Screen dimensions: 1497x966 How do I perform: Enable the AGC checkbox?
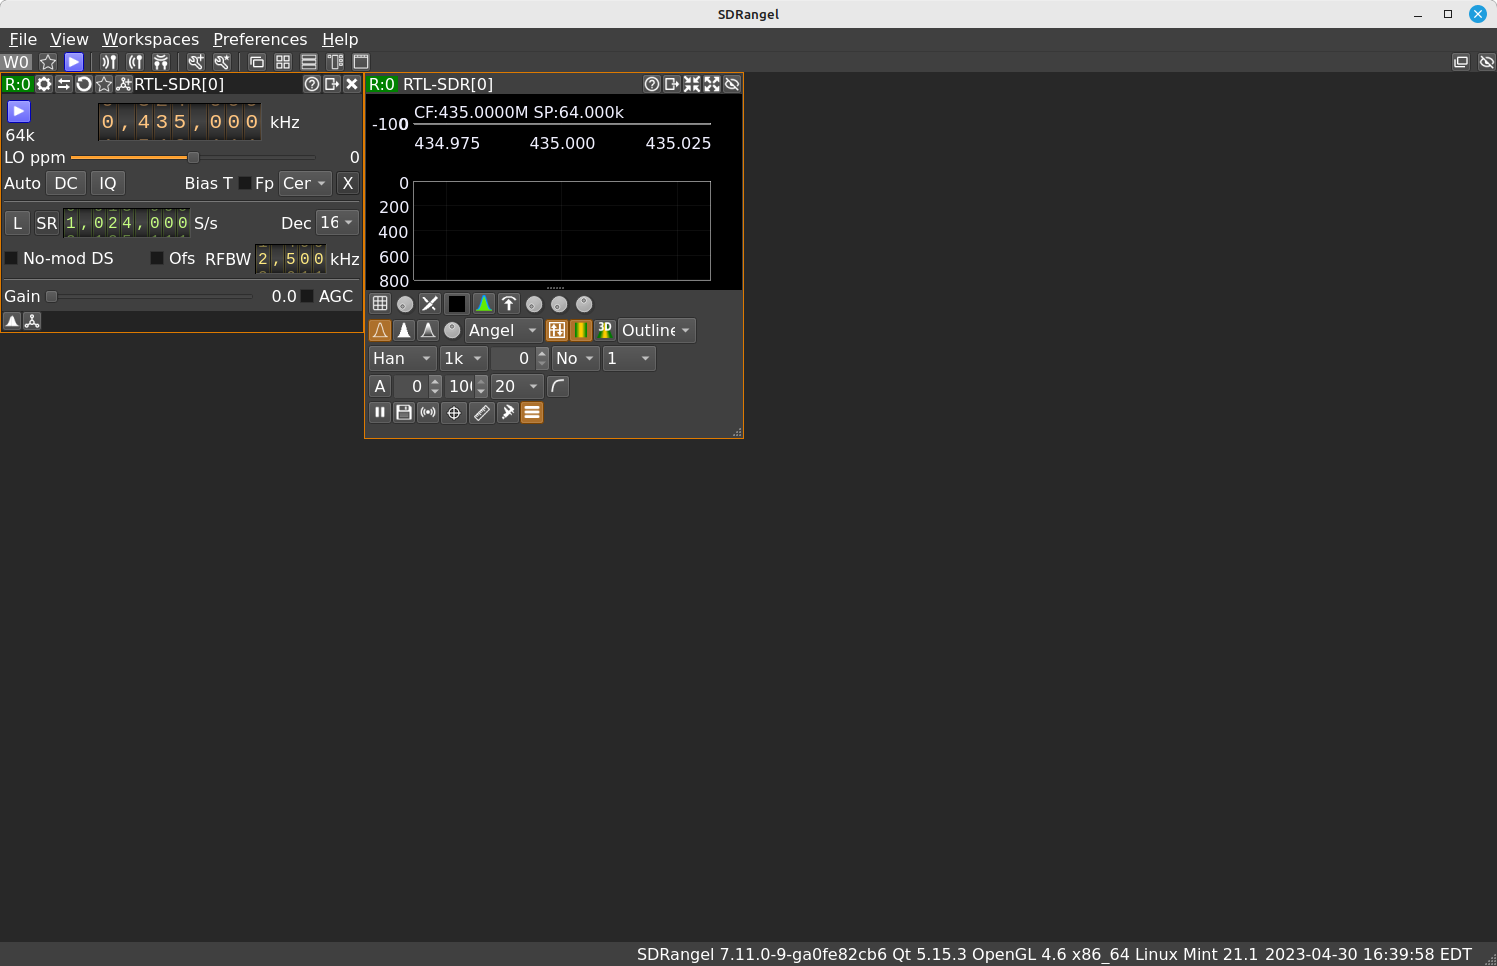coord(307,296)
